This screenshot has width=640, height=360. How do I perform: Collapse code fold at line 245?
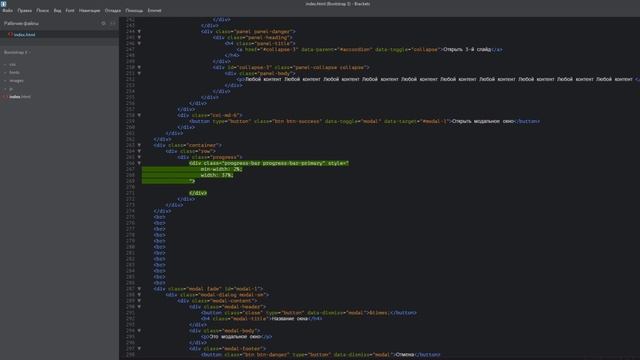click(x=139, y=38)
